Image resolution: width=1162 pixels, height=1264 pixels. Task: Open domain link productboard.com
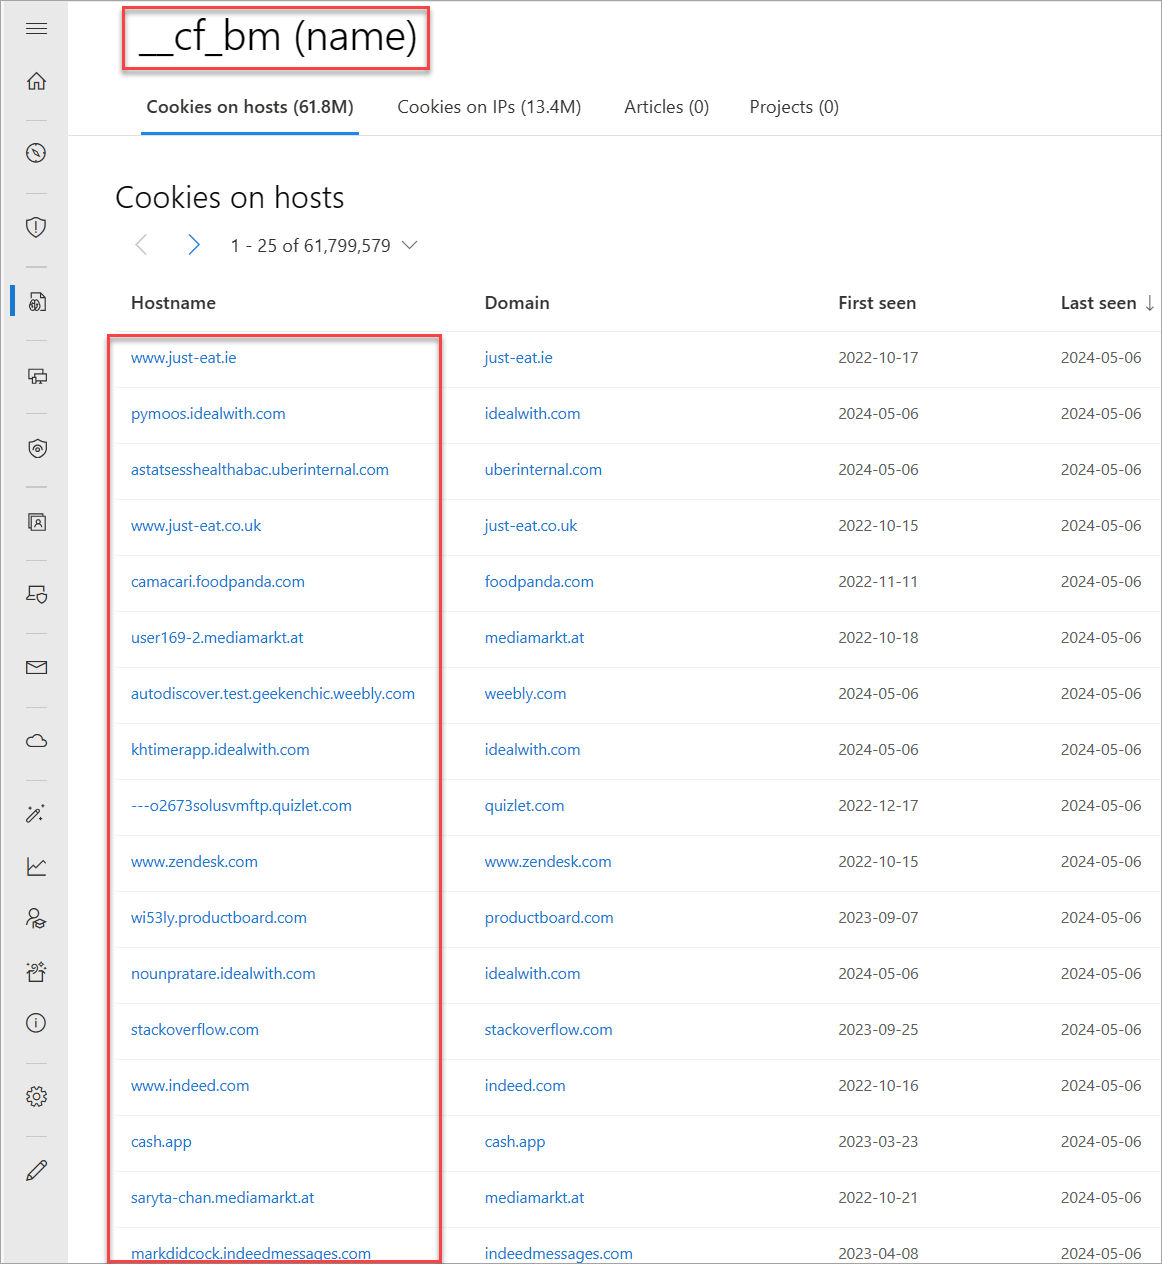(549, 918)
